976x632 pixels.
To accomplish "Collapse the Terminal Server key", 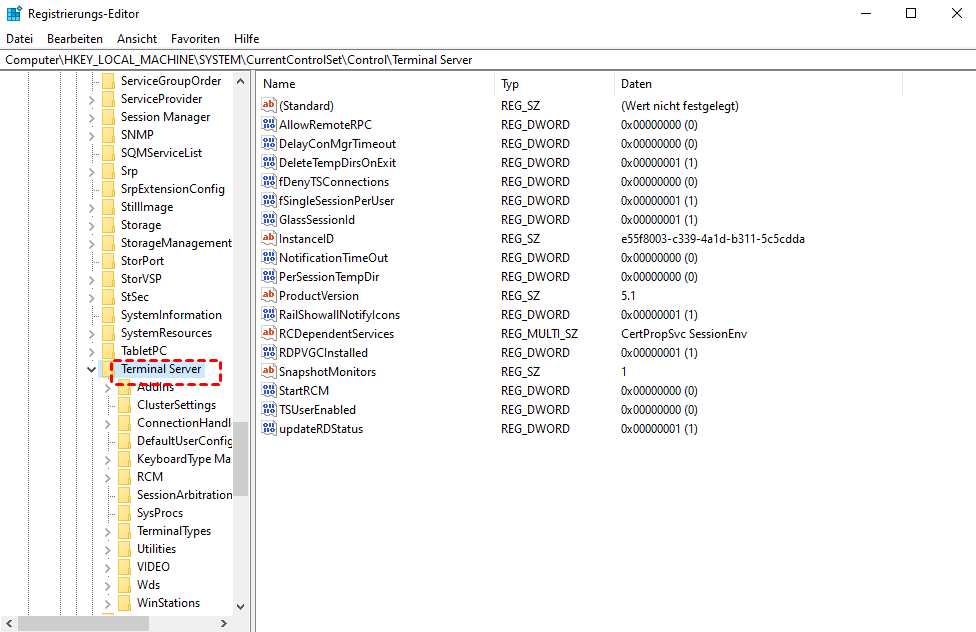I will point(92,370).
